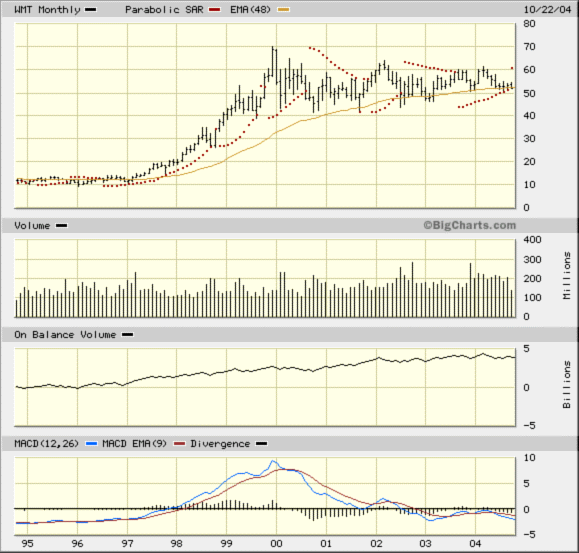Select the MACD EMA(9) legend label
Screen dimensions: 579x553
click(134, 444)
